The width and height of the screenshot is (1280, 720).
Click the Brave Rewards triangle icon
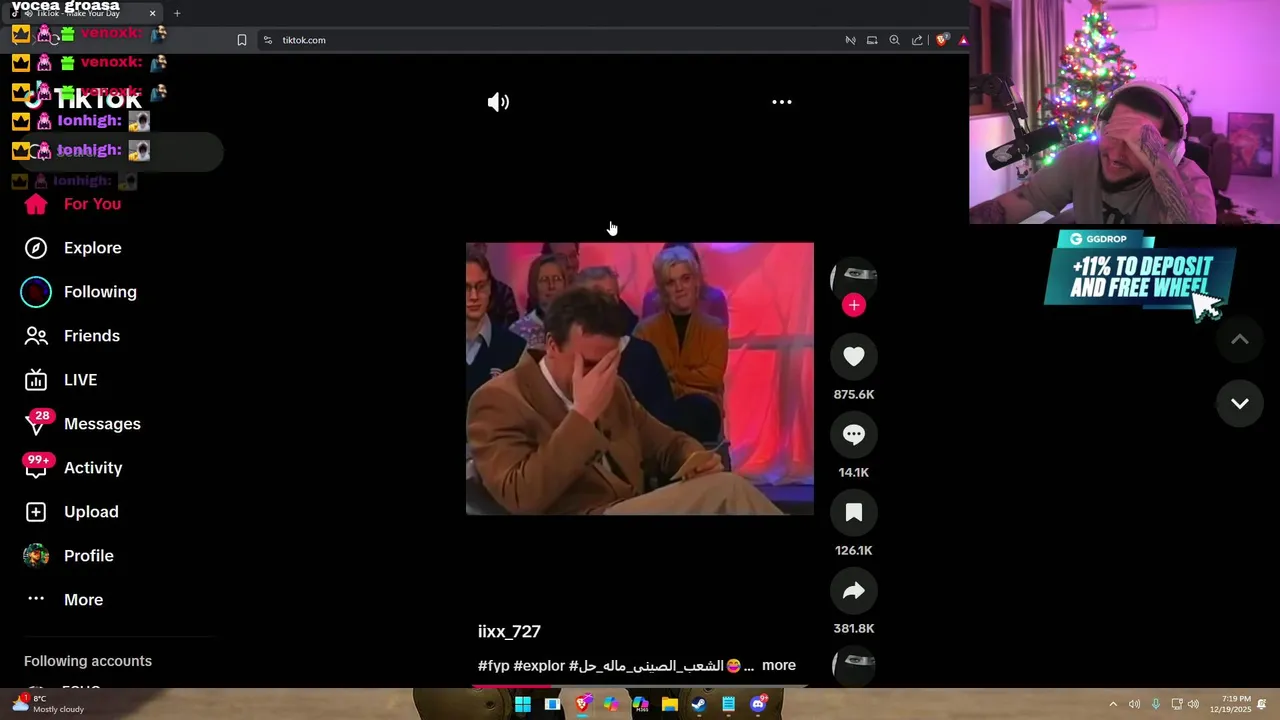963,40
